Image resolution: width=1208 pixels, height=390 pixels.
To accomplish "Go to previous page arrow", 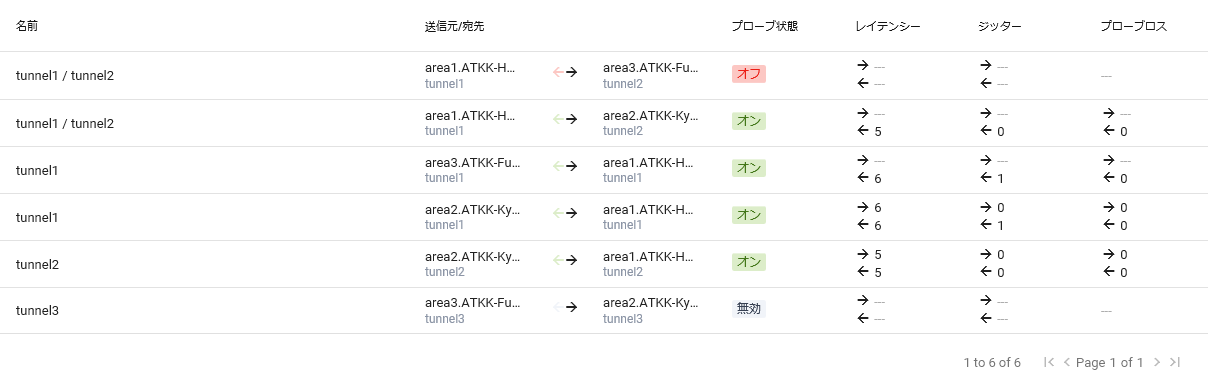I will pyautogui.click(x=1067, y=362).
